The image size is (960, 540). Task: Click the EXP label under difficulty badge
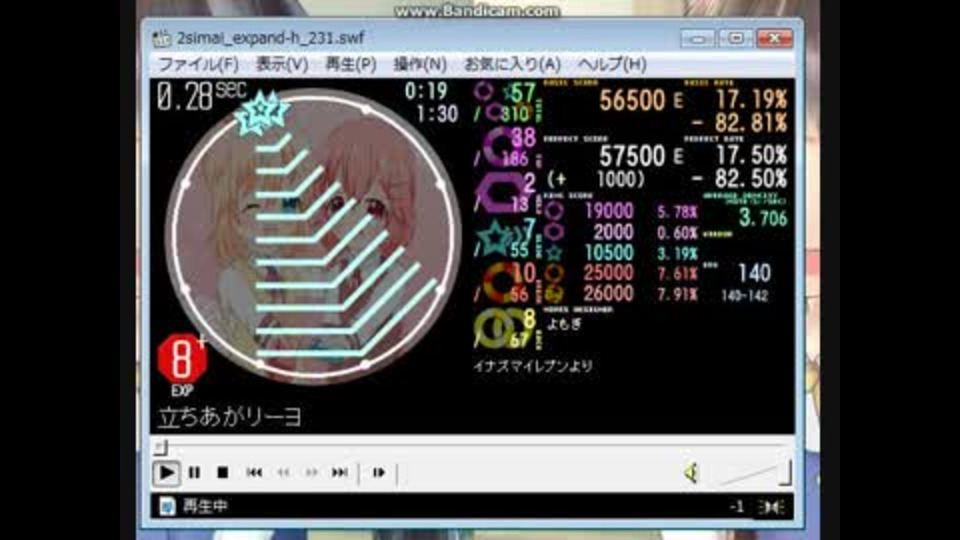tap(182, 391)
